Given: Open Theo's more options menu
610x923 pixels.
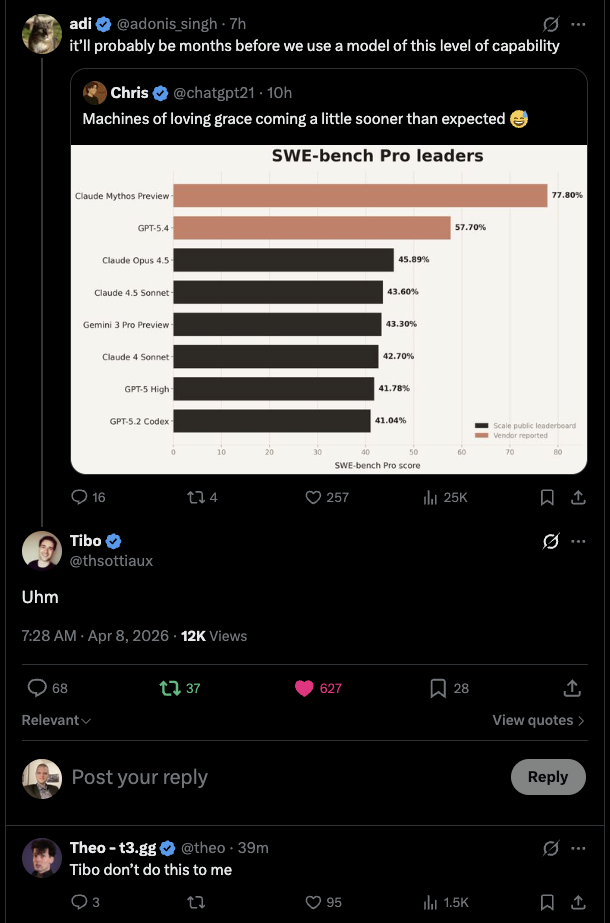Looking at the screenshot, I should (x=578, y=848).
